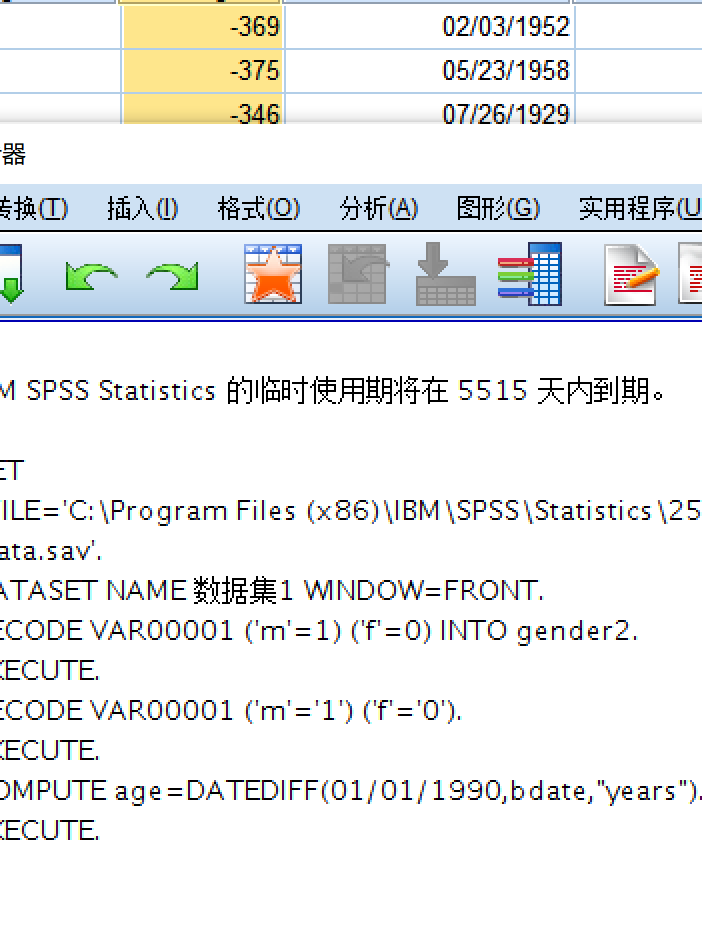Click the orange star Go to Data icon
The width and height of the screenshot is (702, 933).
click(x=273, y=274)
